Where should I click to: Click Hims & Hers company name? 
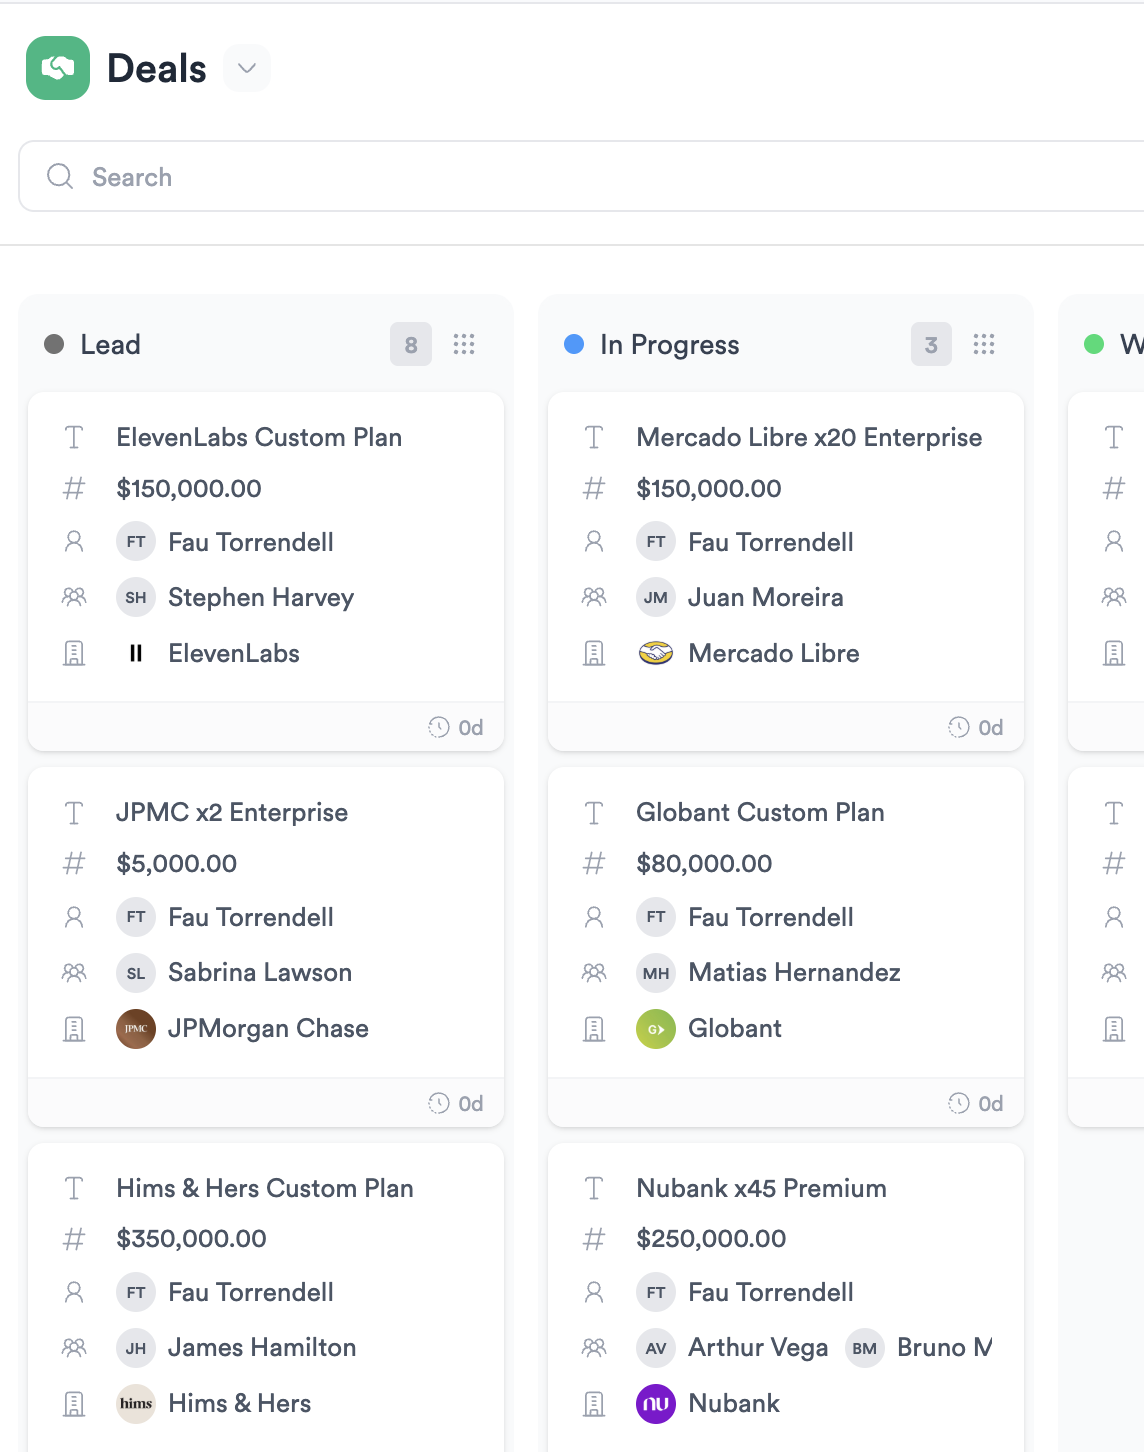[240, 1403]
